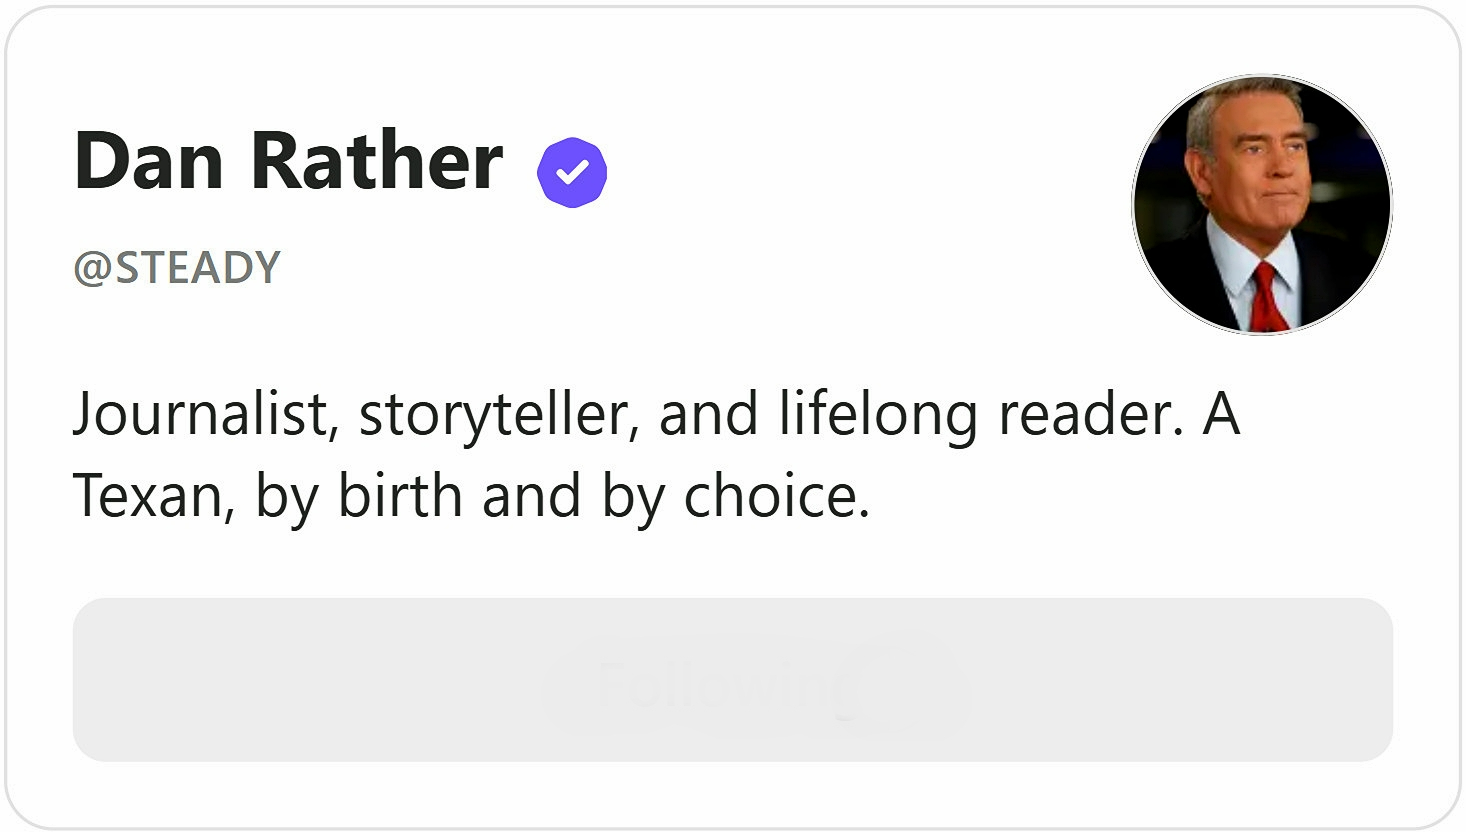
Task: Click the "Dan Rather" profile name
Action: tap(288, 161)
